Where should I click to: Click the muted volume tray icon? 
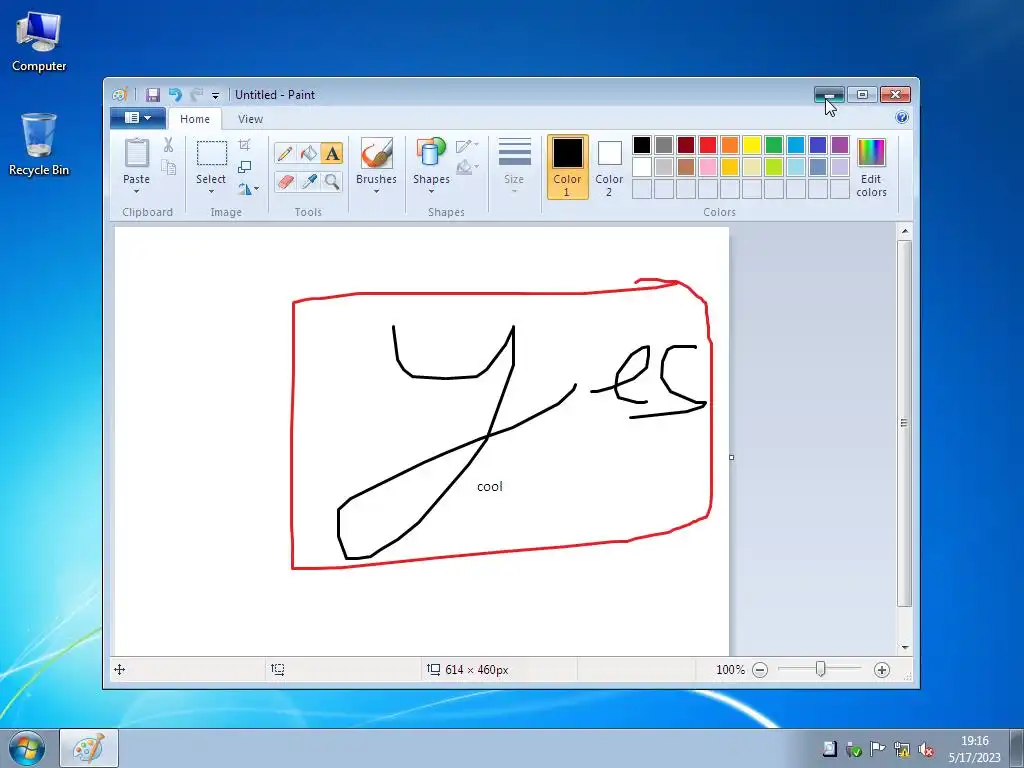tap(926, 750)
